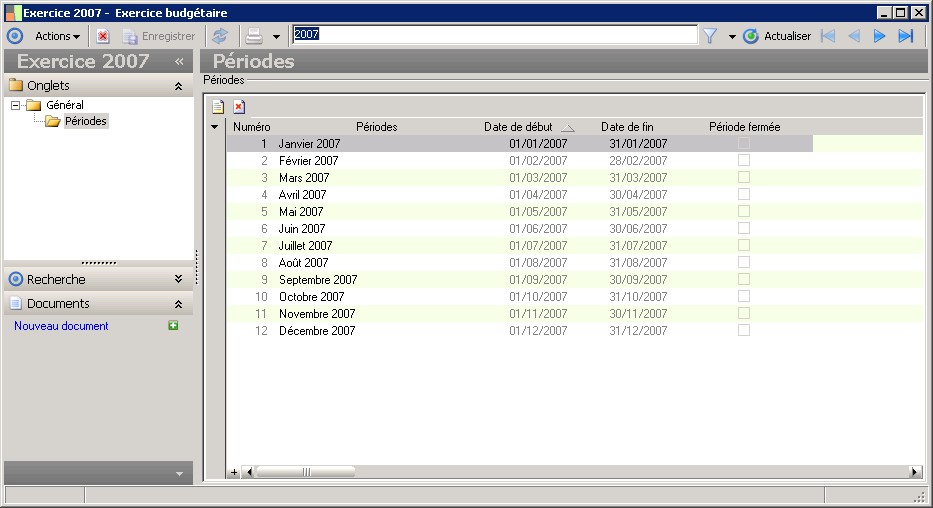Select the Général folder in tree
Screen dimensions: 933x508
(x=56, y=105)
